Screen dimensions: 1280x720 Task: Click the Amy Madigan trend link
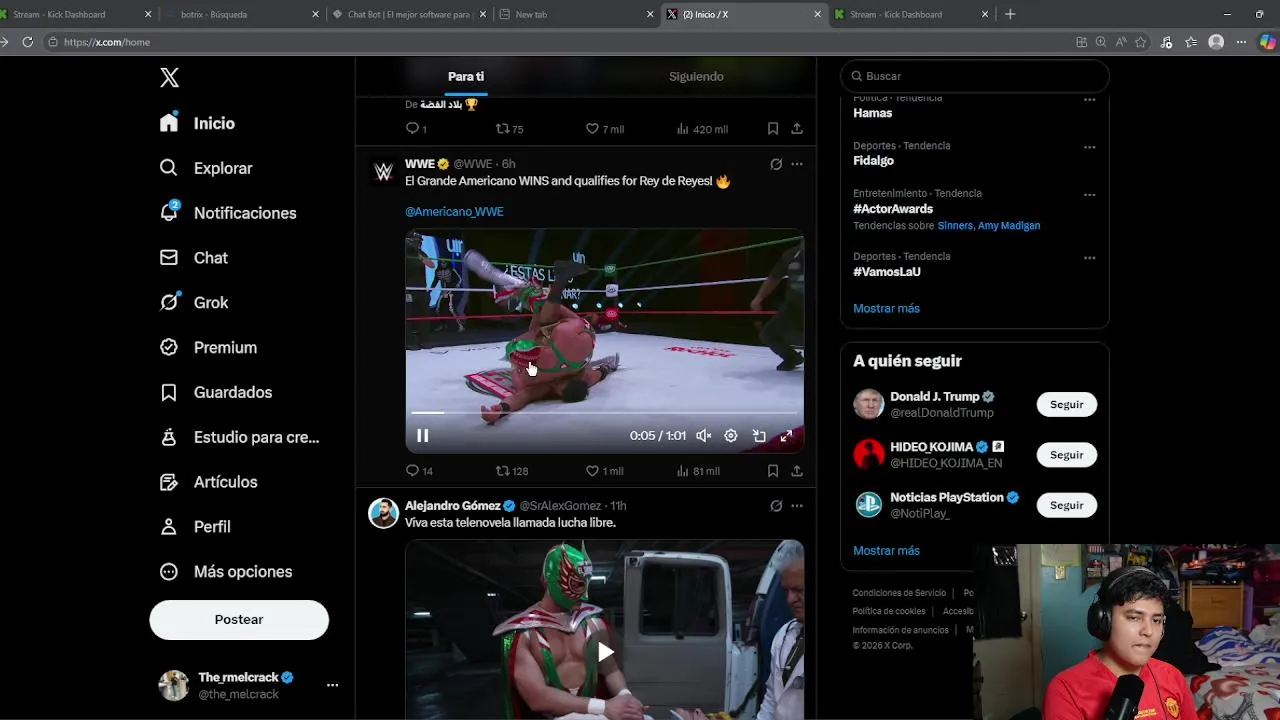pos(1011,226)
